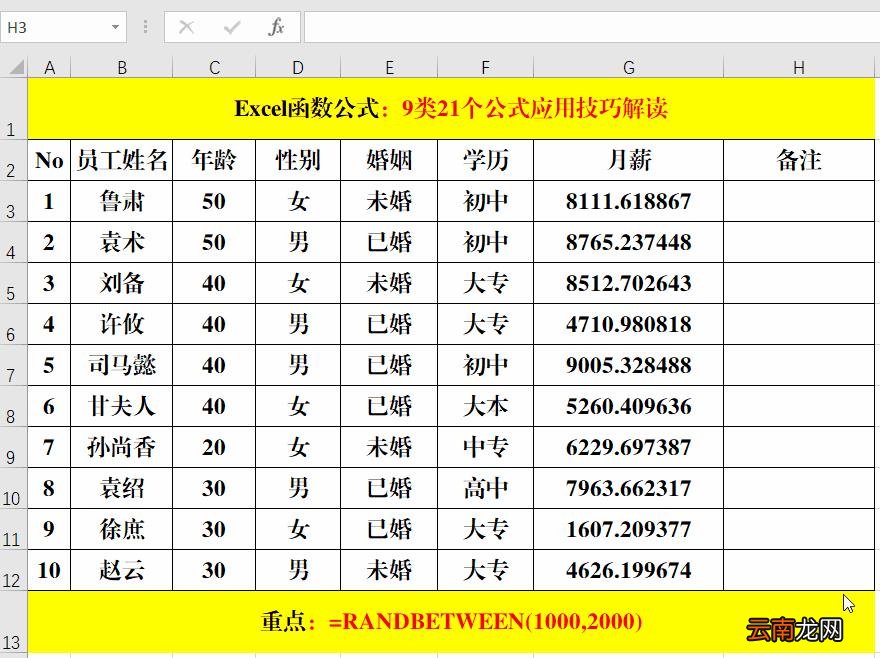Click the Insert Function fx icon
Screen dimensions: 880x658
pyautogui.click(x=276, y=27)
